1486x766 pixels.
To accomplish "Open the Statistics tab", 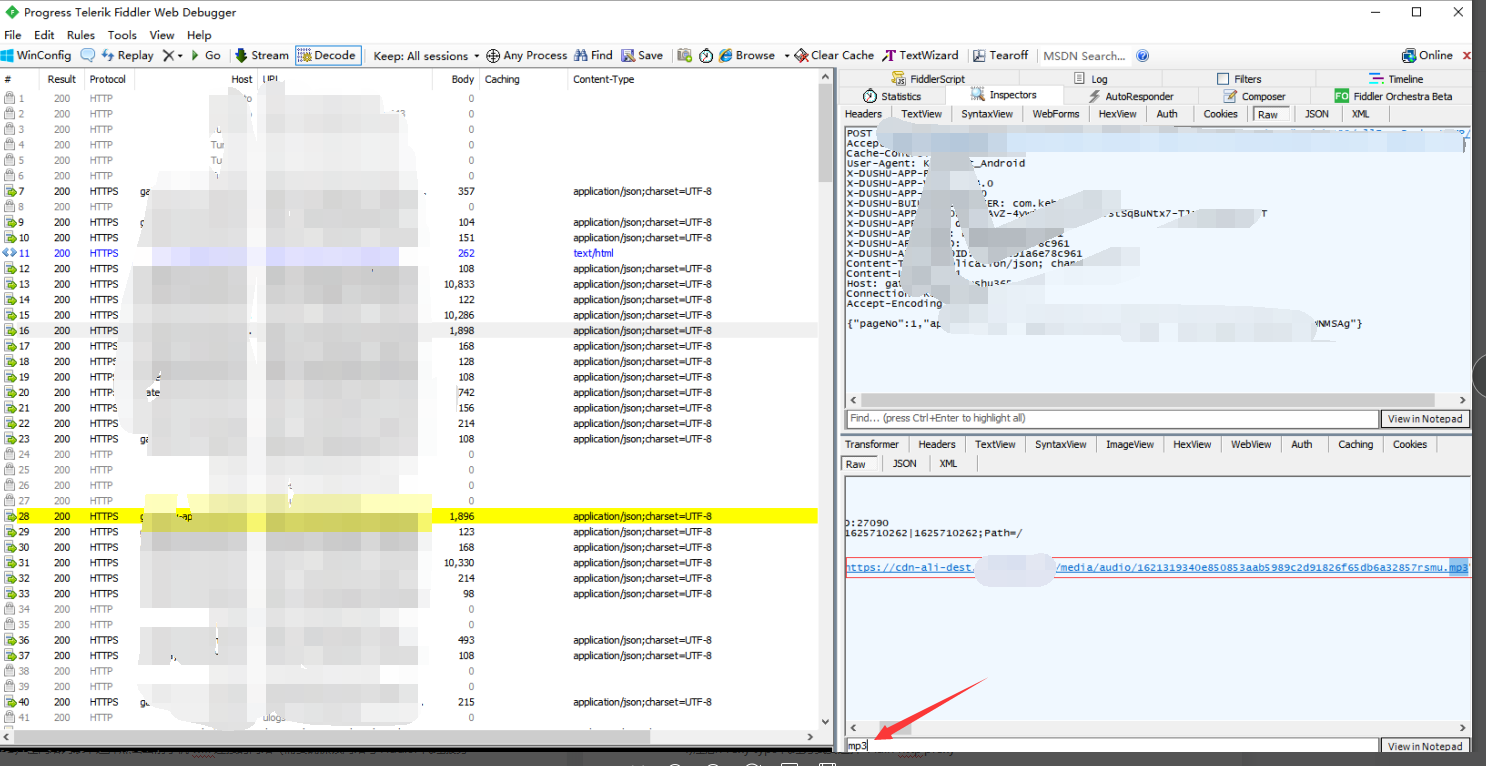I will point(892,97).
